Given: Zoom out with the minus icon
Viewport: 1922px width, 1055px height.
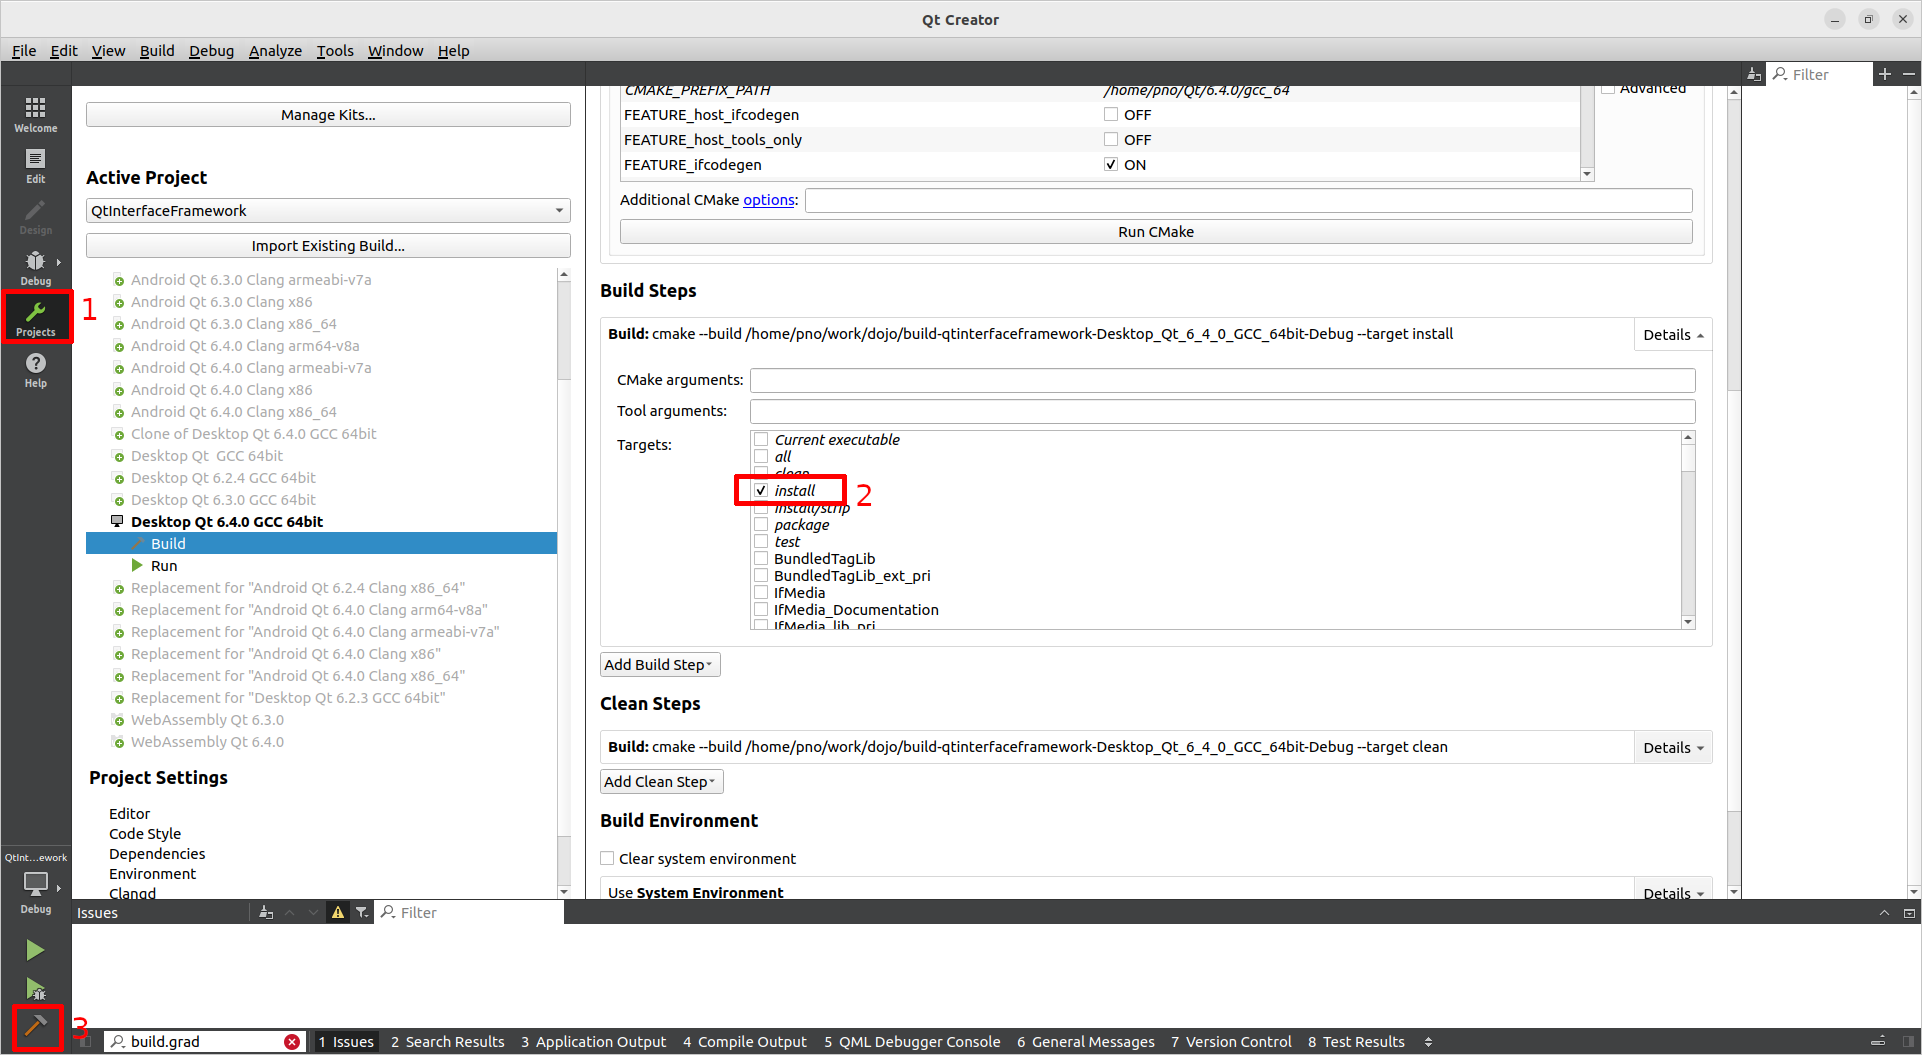Looking at the screenshot, I should click(x=1909, y=74).
